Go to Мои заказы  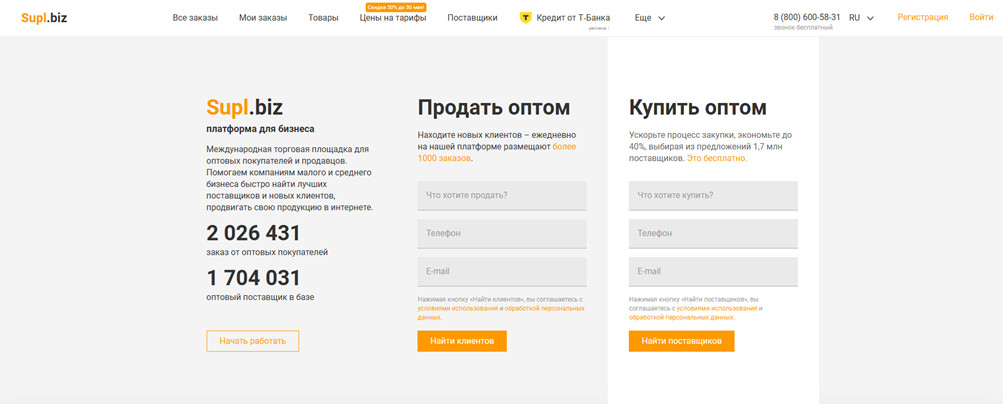(x=263, y=18)
